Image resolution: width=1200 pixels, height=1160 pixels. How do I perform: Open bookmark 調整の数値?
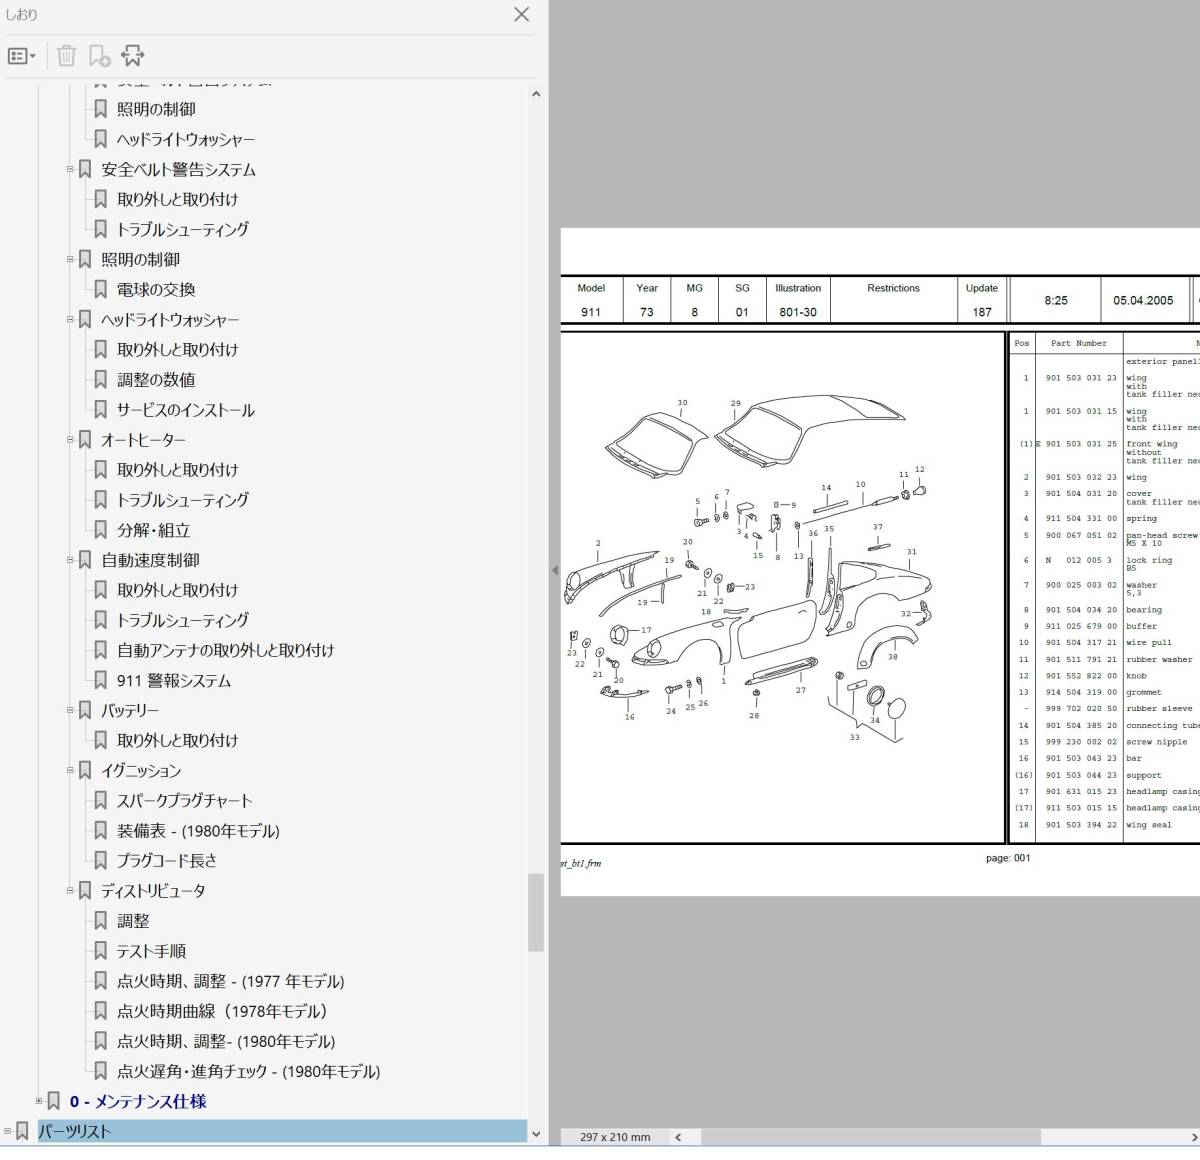tap(156, 380)
